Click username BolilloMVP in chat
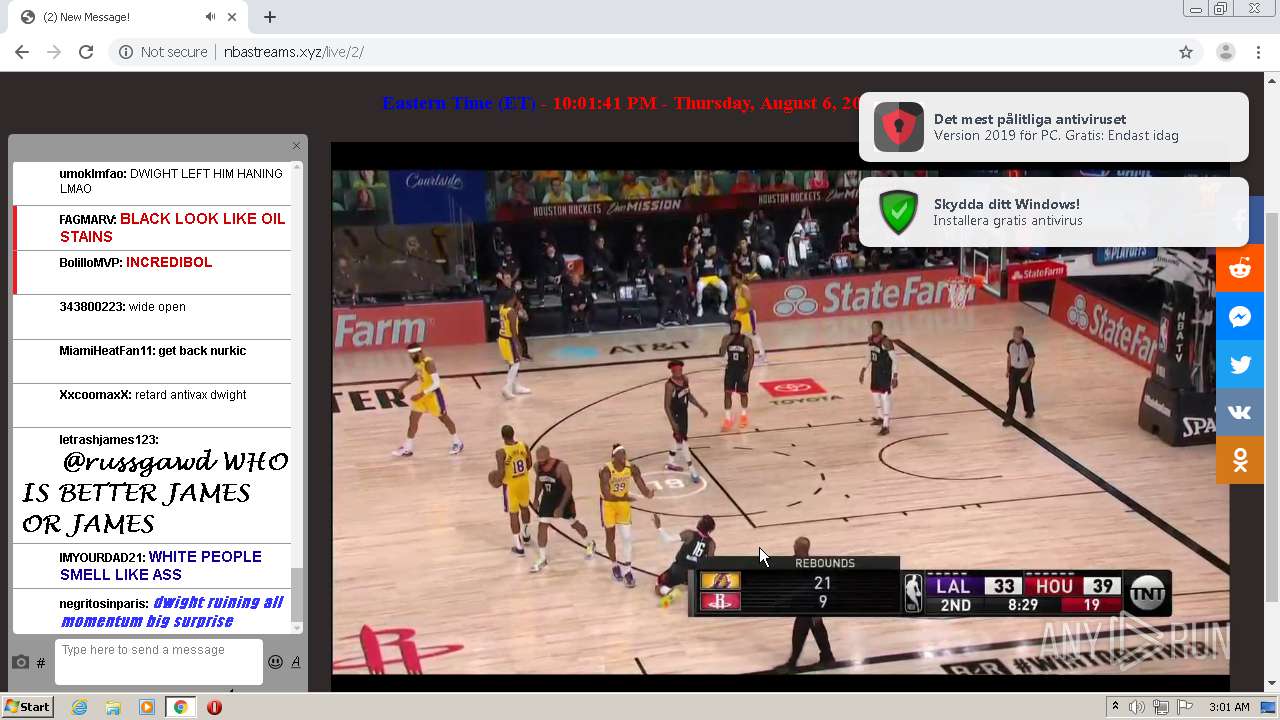1280x720 pixels. tap(91, 263)
